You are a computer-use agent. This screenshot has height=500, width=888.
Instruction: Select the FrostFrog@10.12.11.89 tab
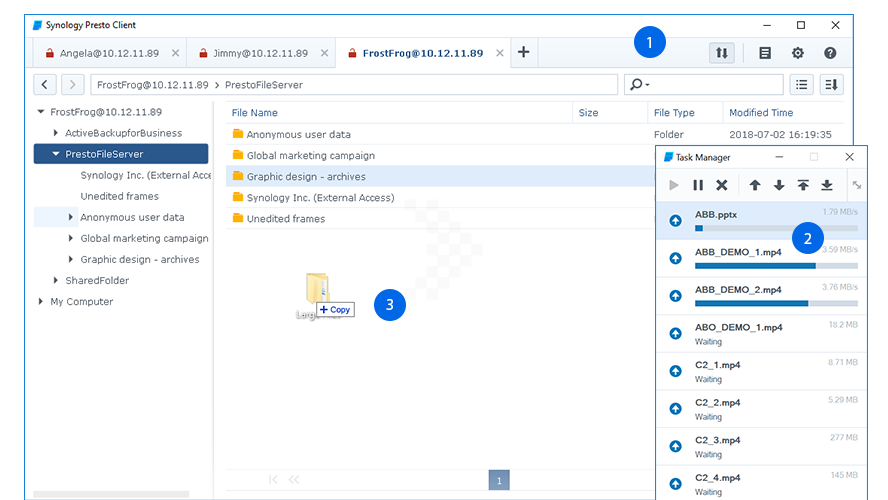(422, 53)
